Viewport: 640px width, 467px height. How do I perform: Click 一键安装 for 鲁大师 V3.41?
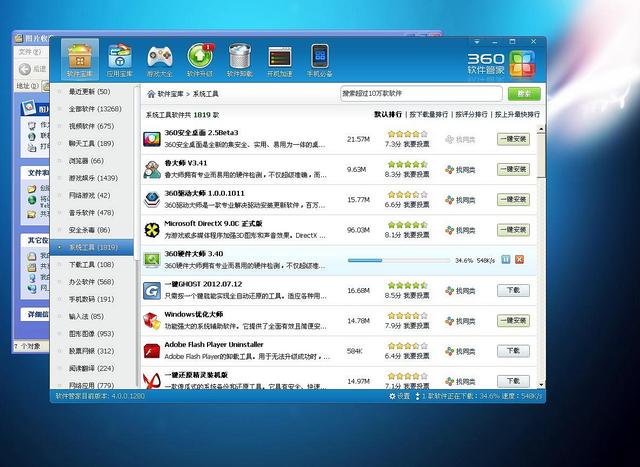pyautogui.click(x=513, y=169)
